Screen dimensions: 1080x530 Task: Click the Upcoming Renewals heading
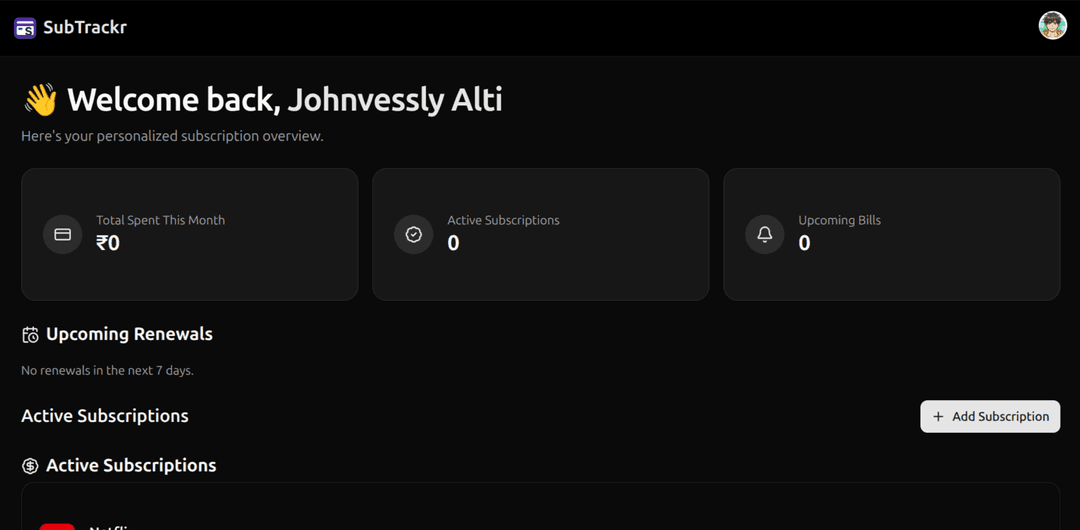[129, 334]
